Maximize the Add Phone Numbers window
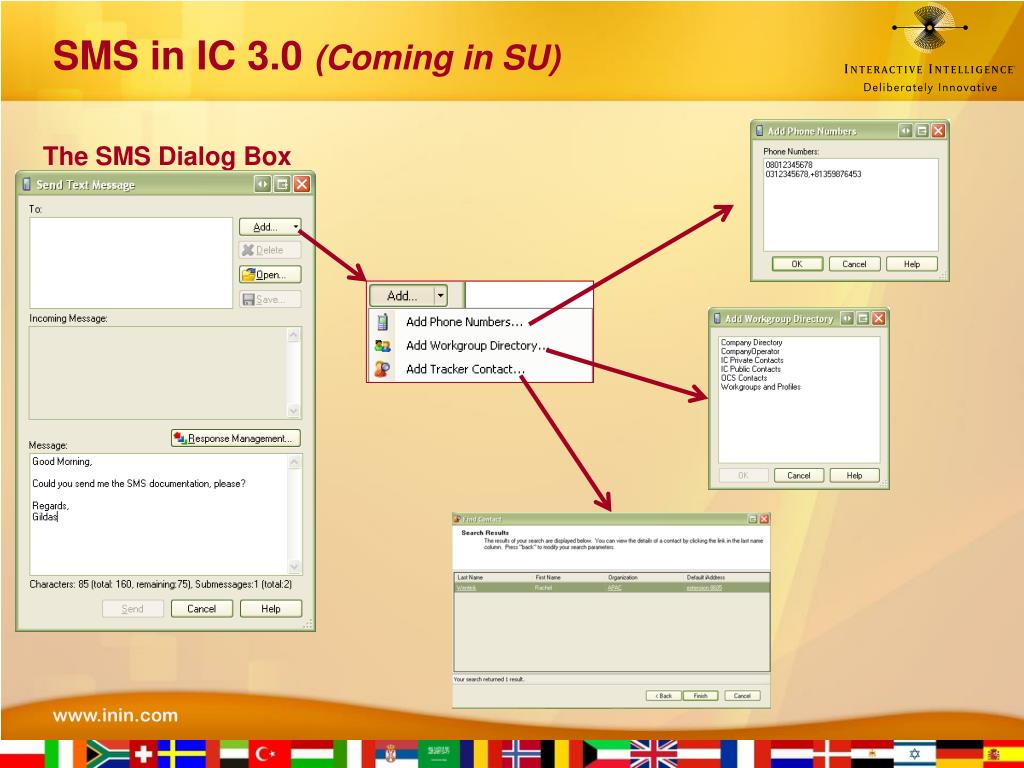Viewport: 1024px width, 768px height. (921, 131)
